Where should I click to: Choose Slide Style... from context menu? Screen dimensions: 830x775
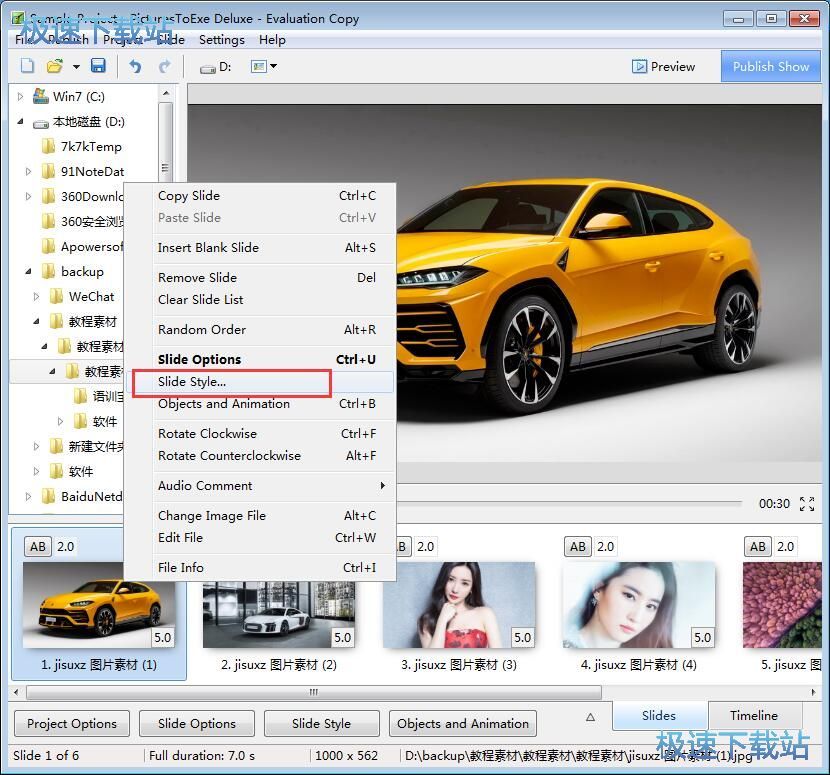[x=192, y=382]
